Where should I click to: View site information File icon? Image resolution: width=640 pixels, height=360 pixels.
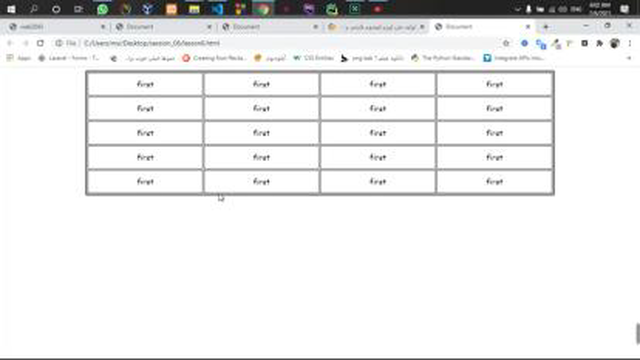[x=66, y=43]
